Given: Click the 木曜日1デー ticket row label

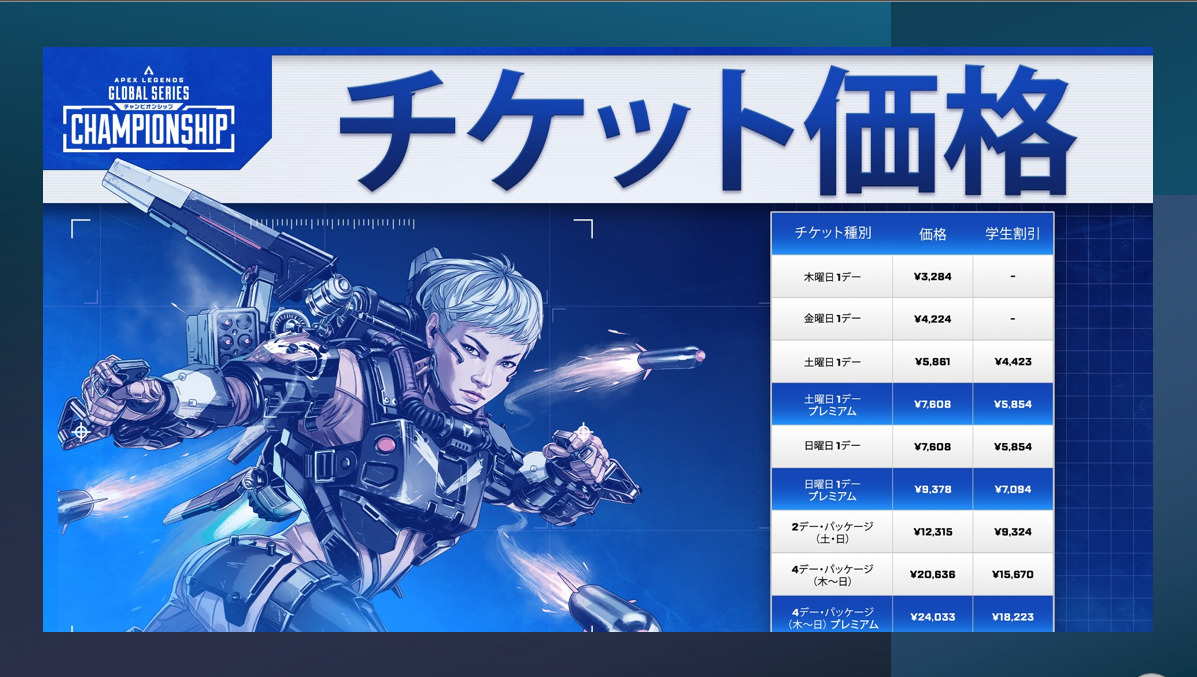Looking at the screenshot, I should click(831, 277).
